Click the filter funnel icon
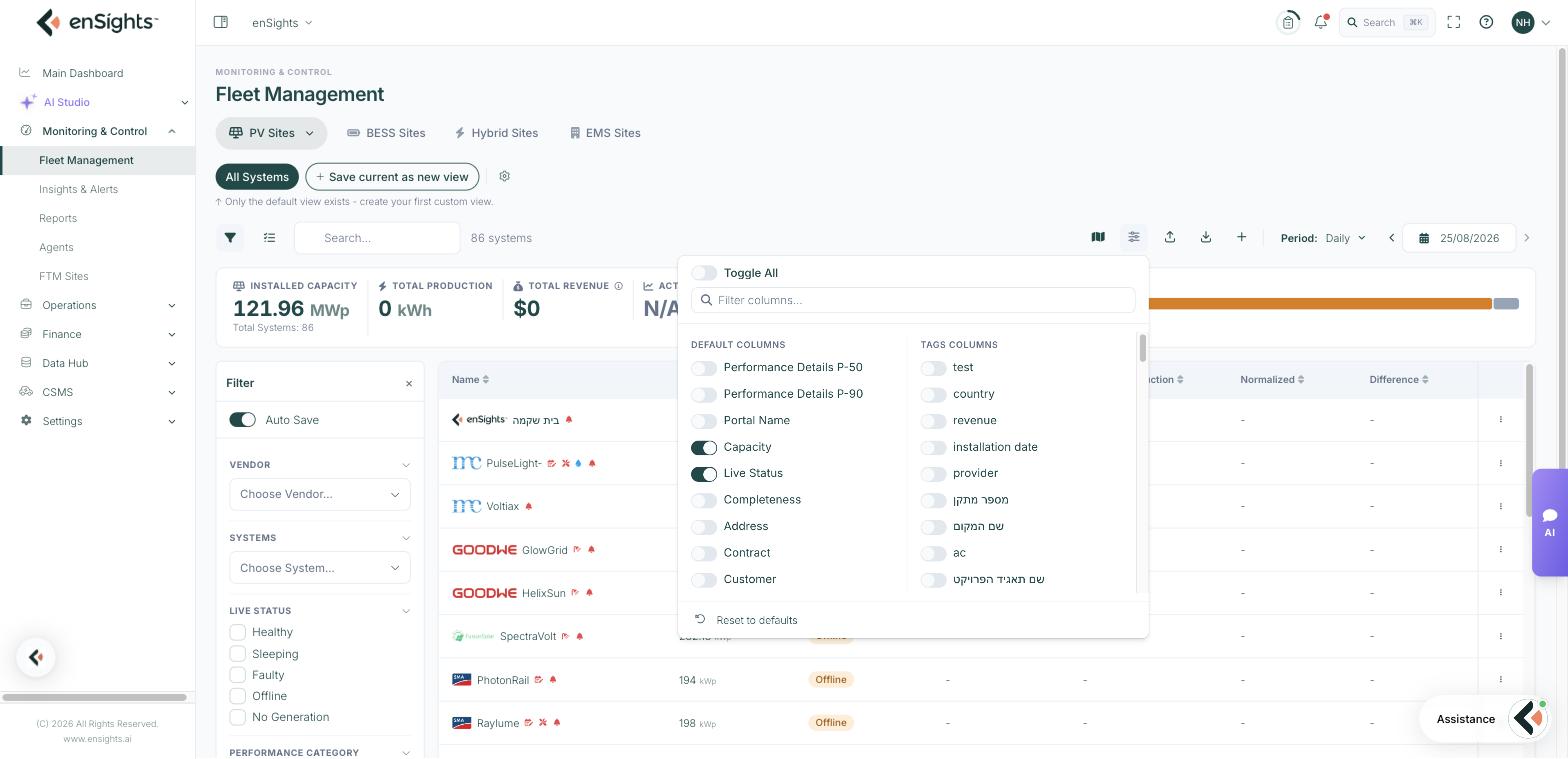The image size is (1568, 759). pos(230,238)
